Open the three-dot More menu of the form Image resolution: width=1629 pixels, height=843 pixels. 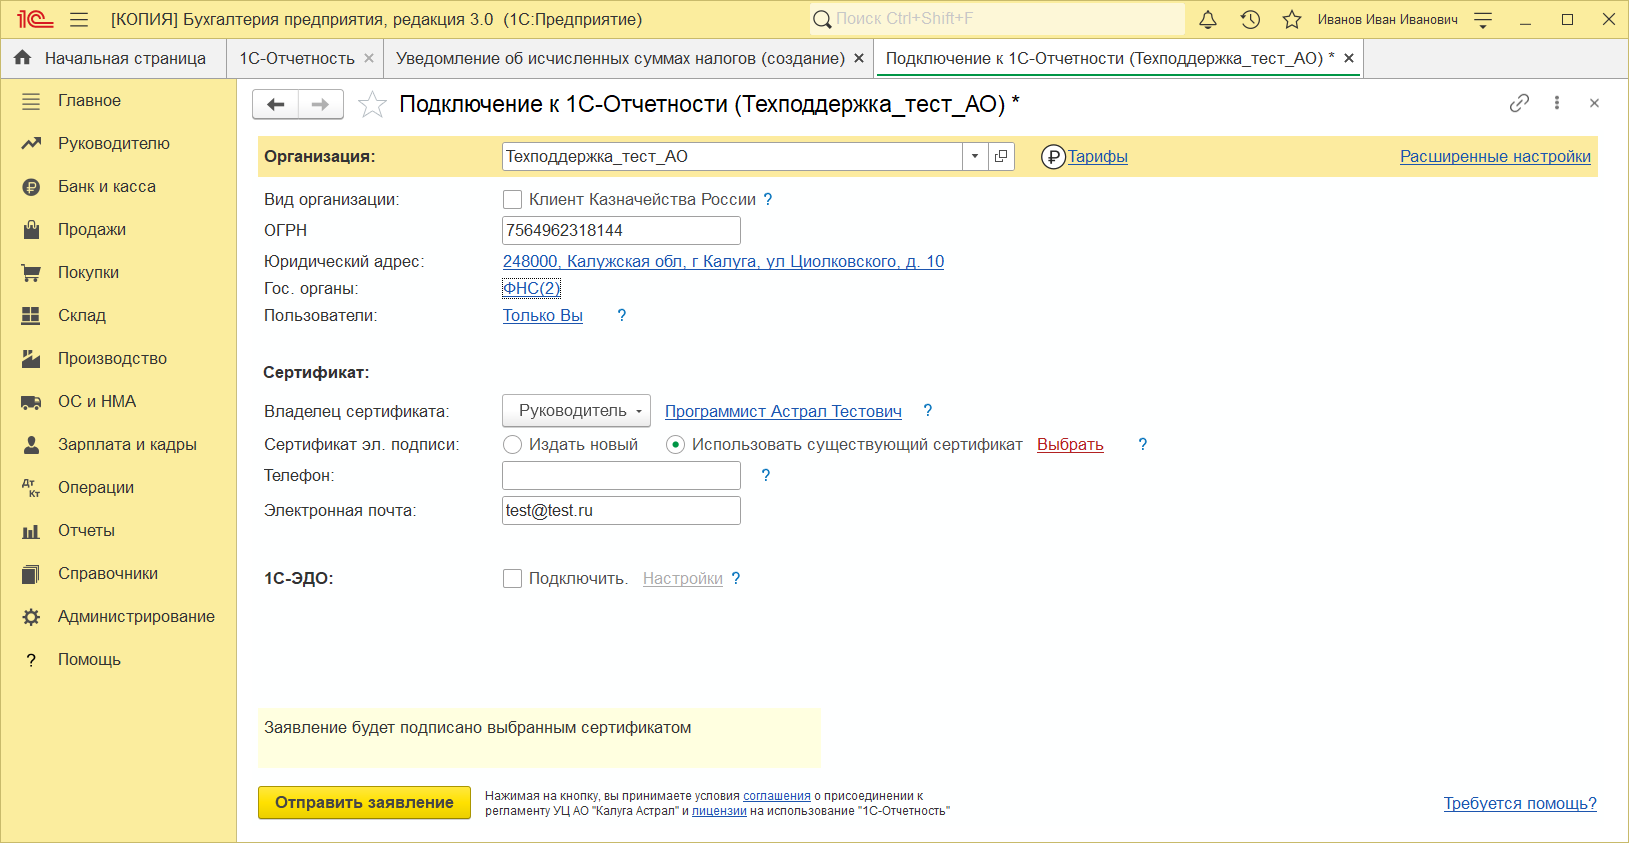pyautogui.click(x=1557, y=103)
